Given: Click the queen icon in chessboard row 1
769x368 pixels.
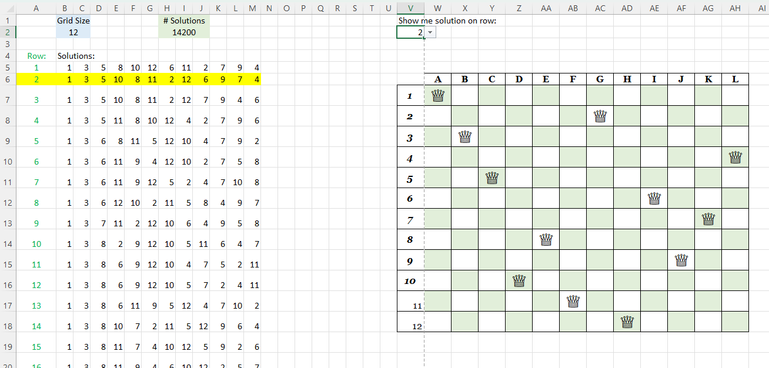Looking at the screenshot, I should (x=438, y=95).
